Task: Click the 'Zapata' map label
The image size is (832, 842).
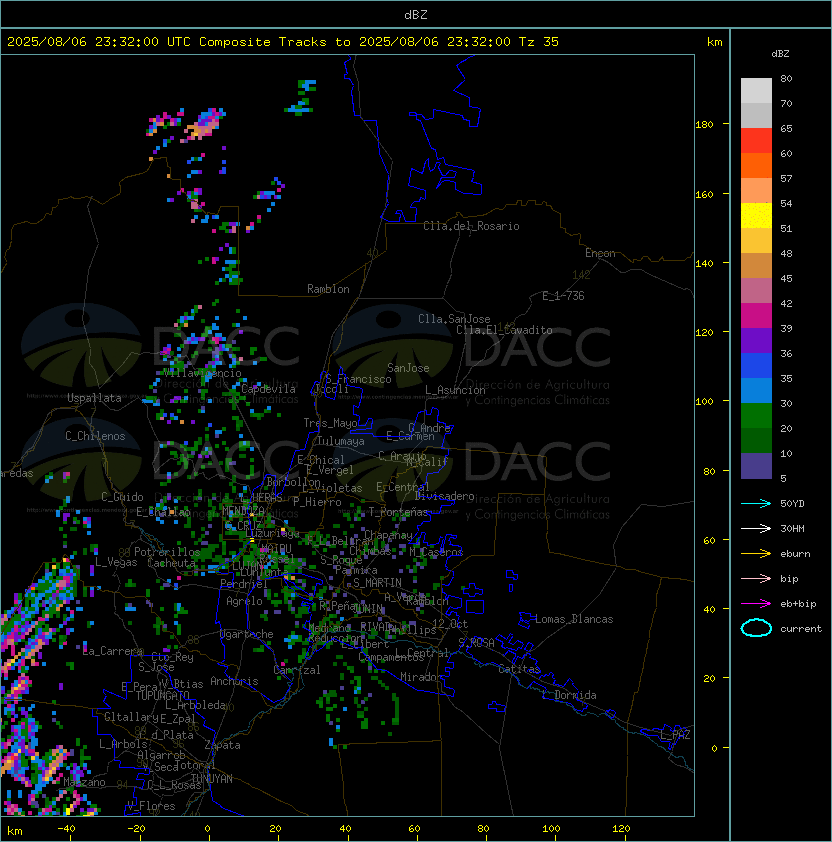Action: pyautogui.click(x=222, y=745)
